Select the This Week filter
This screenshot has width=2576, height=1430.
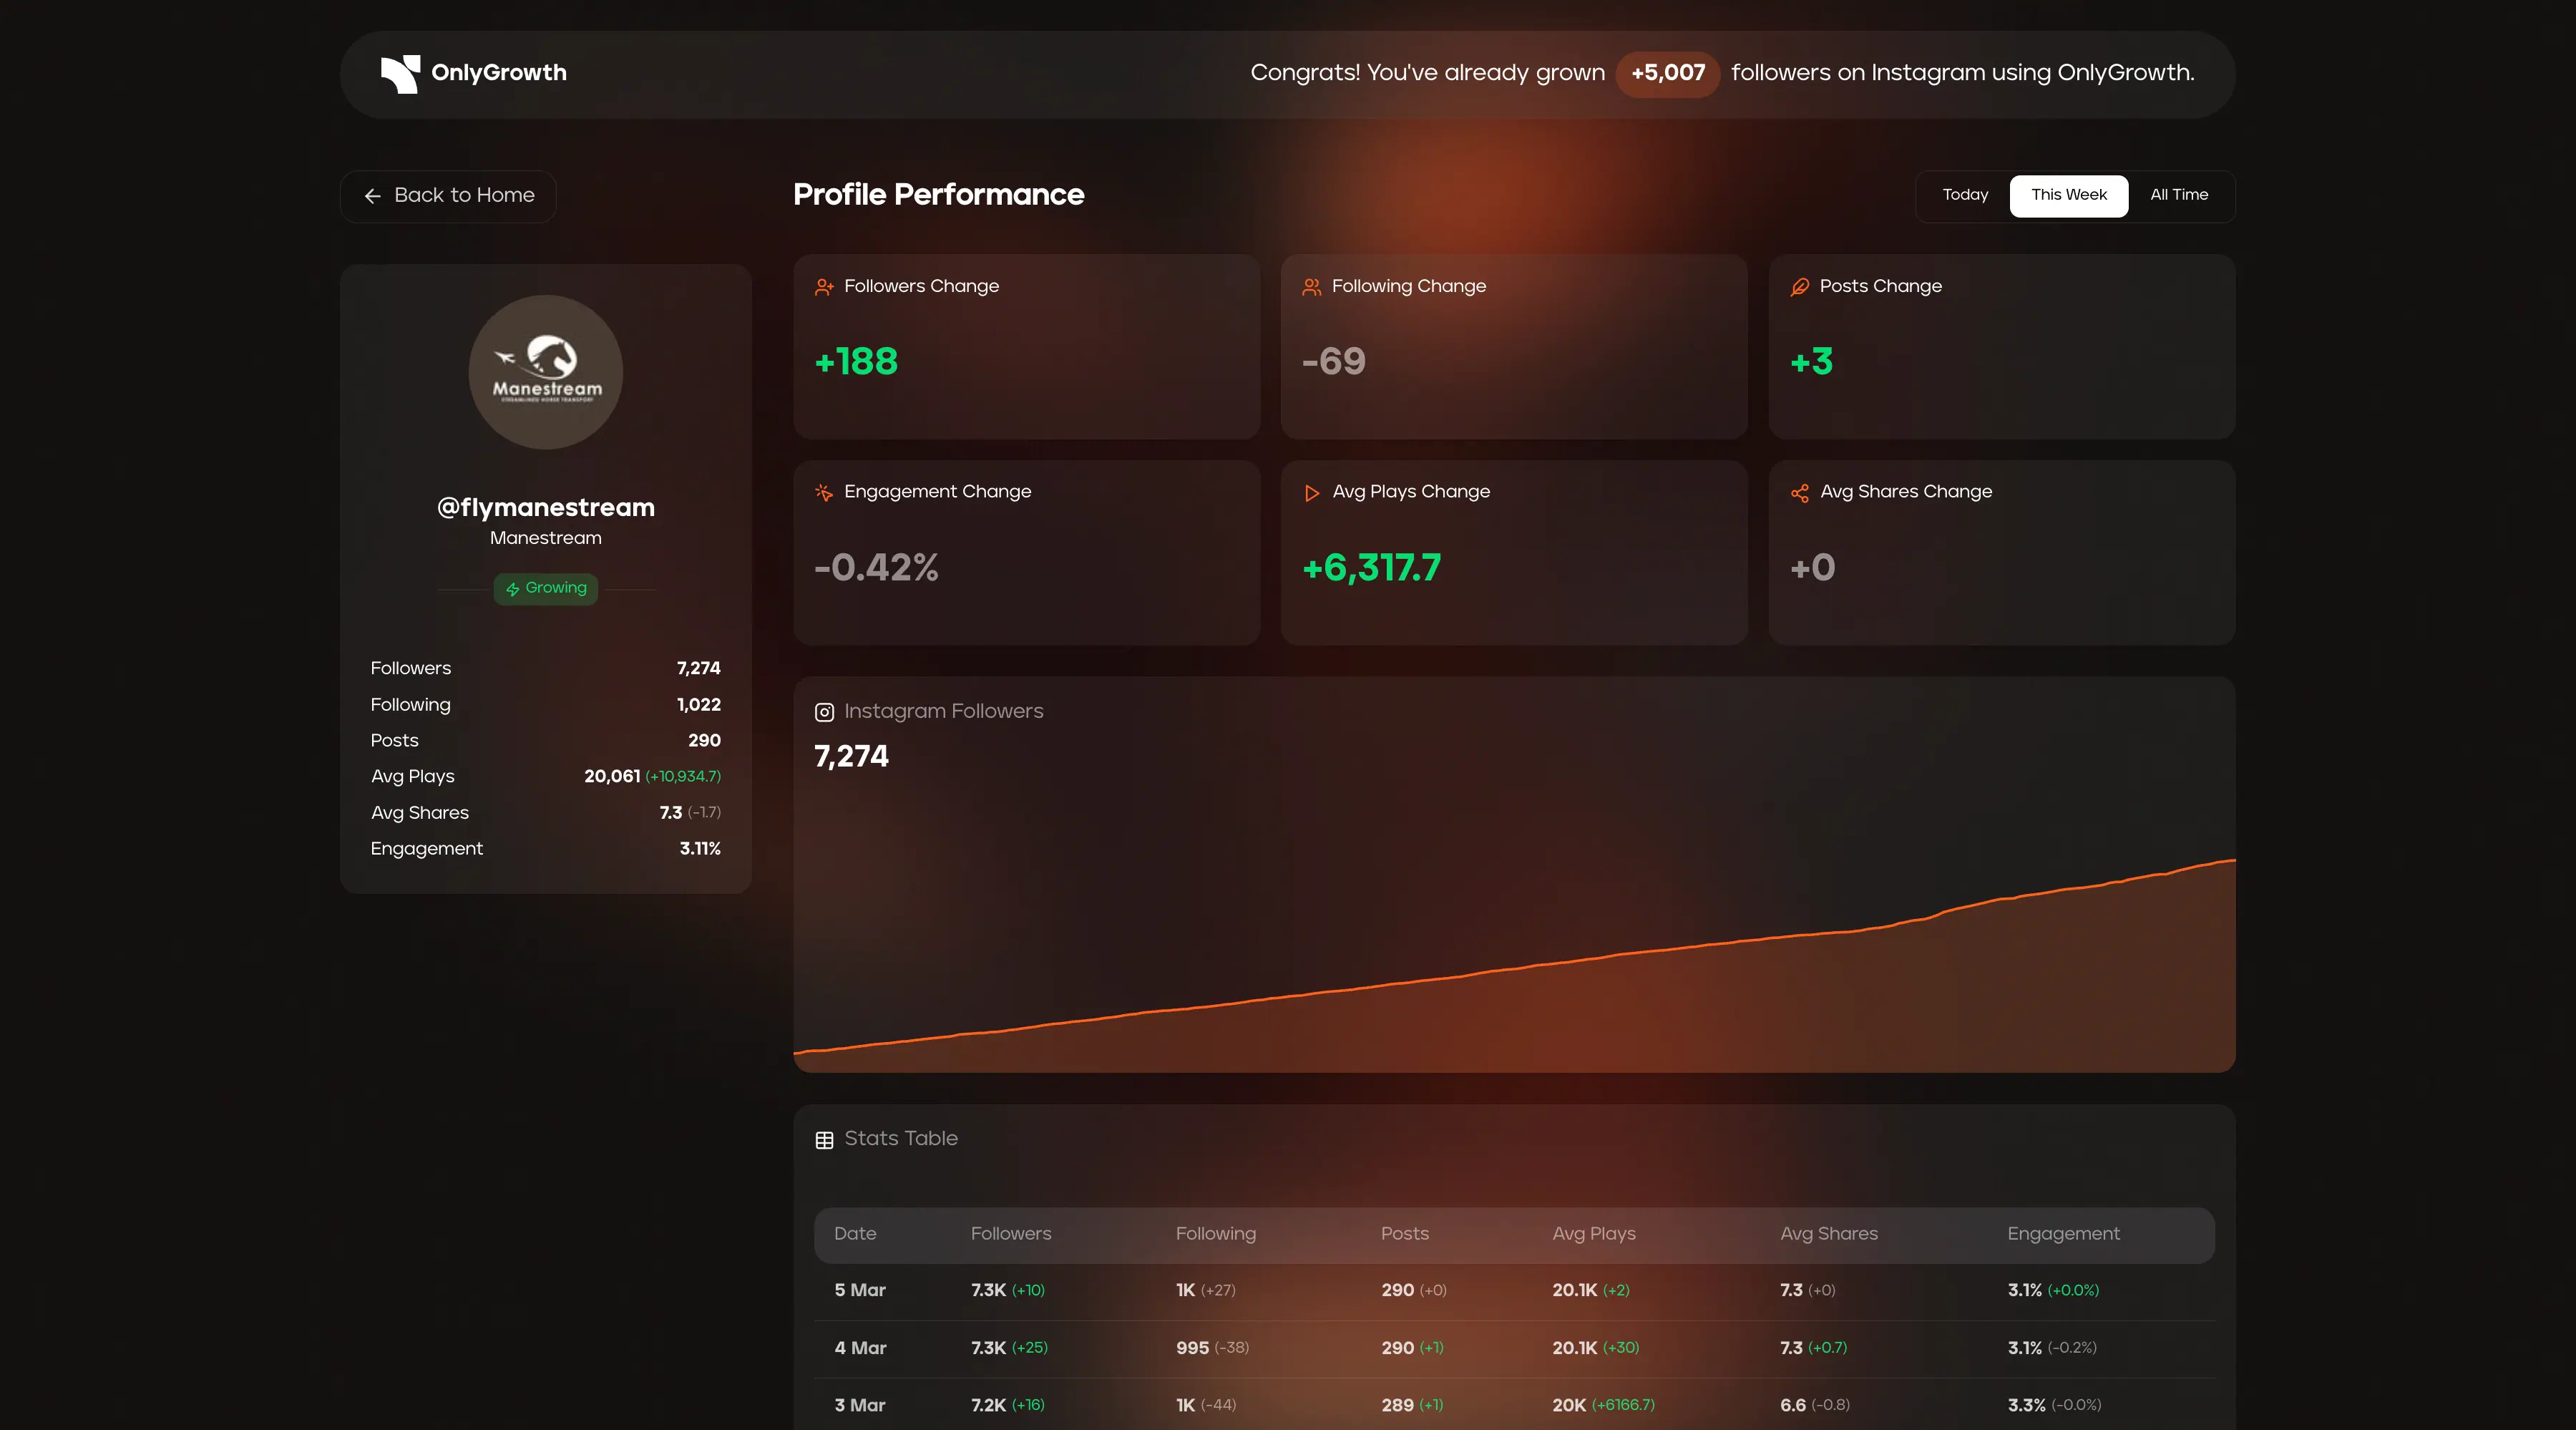pyautogui.click(x=2068, y=195)
